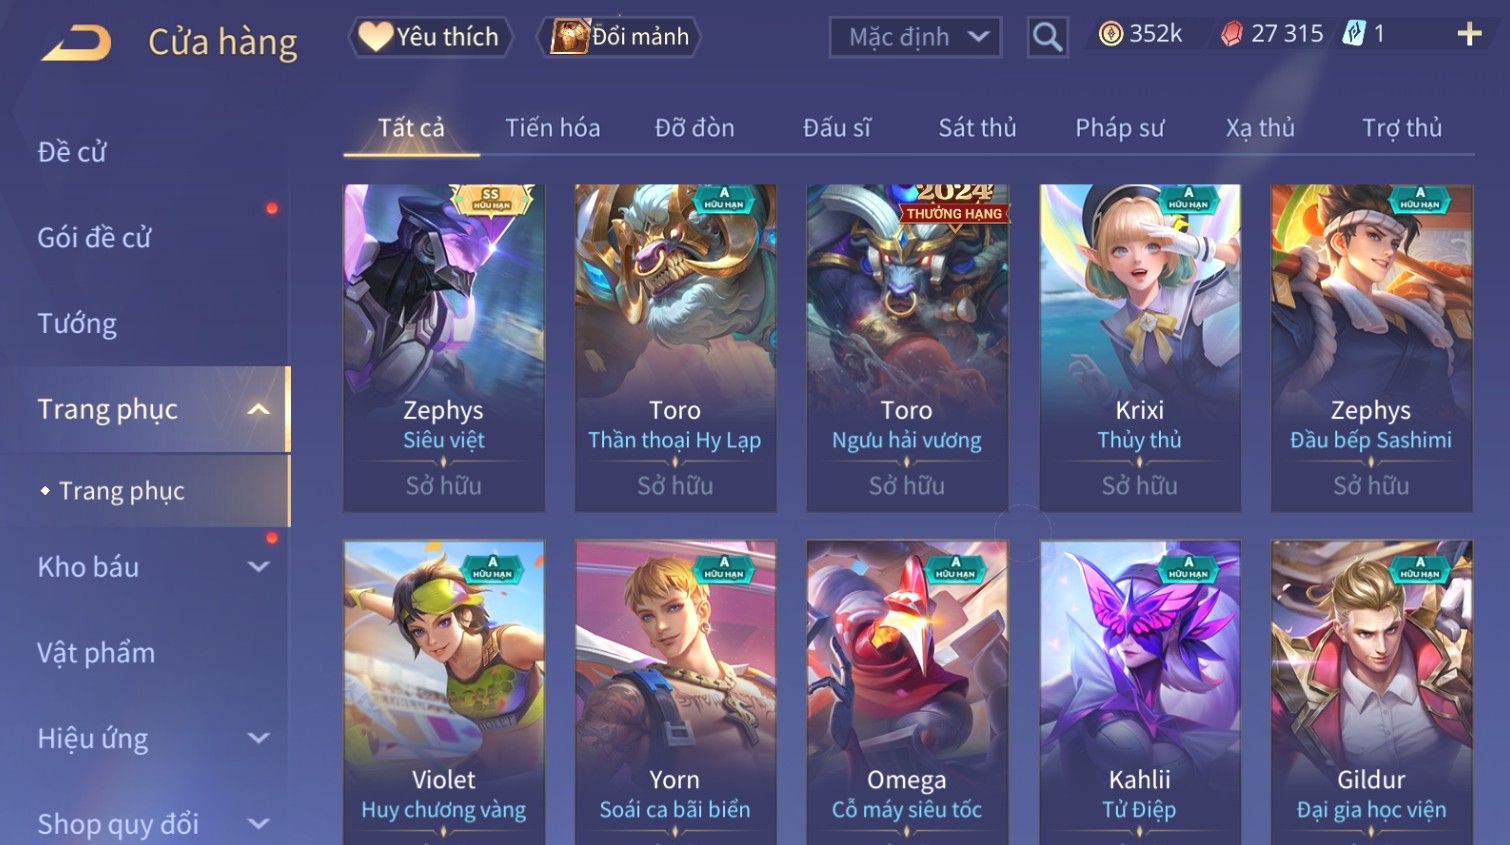Click the gold coin currency icon
This screenshot has width=1510, height=845.
(1111, 34)
